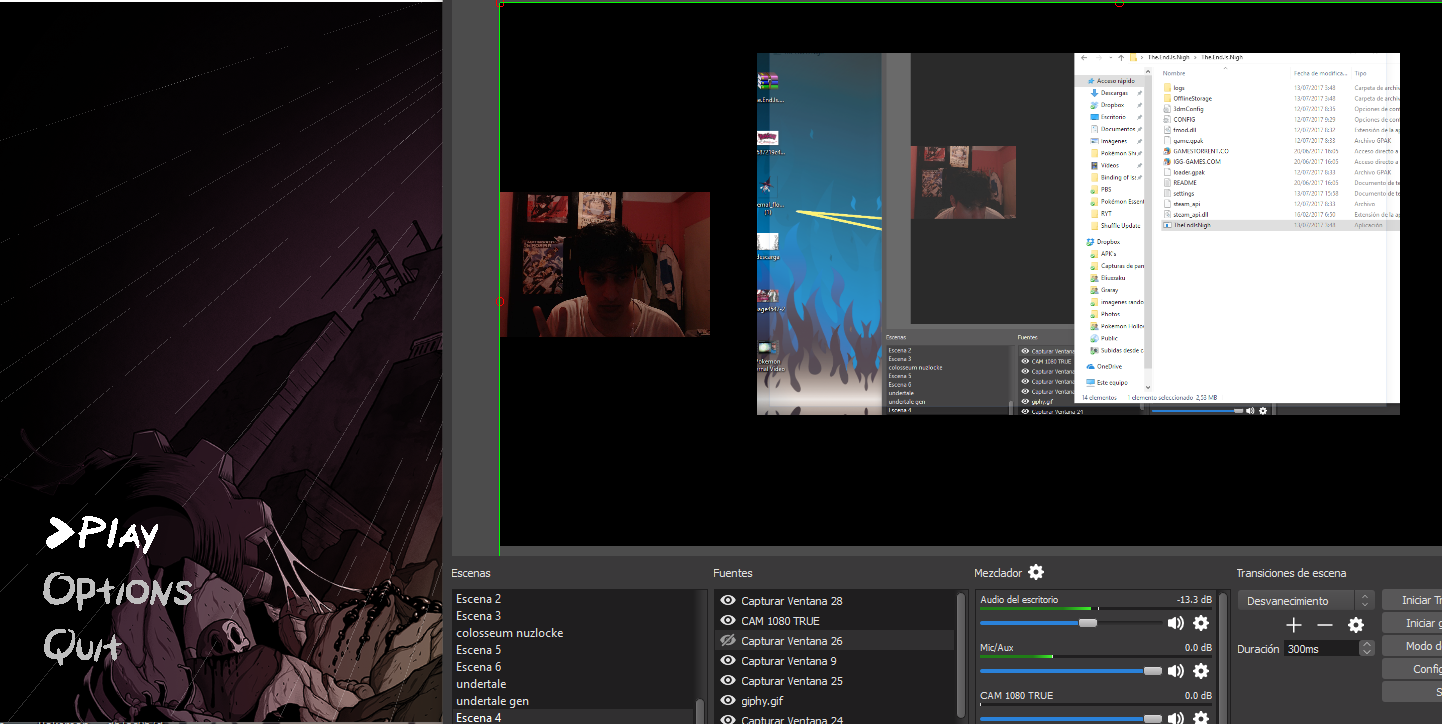Select source name Capturar Ventana 28

792,601
